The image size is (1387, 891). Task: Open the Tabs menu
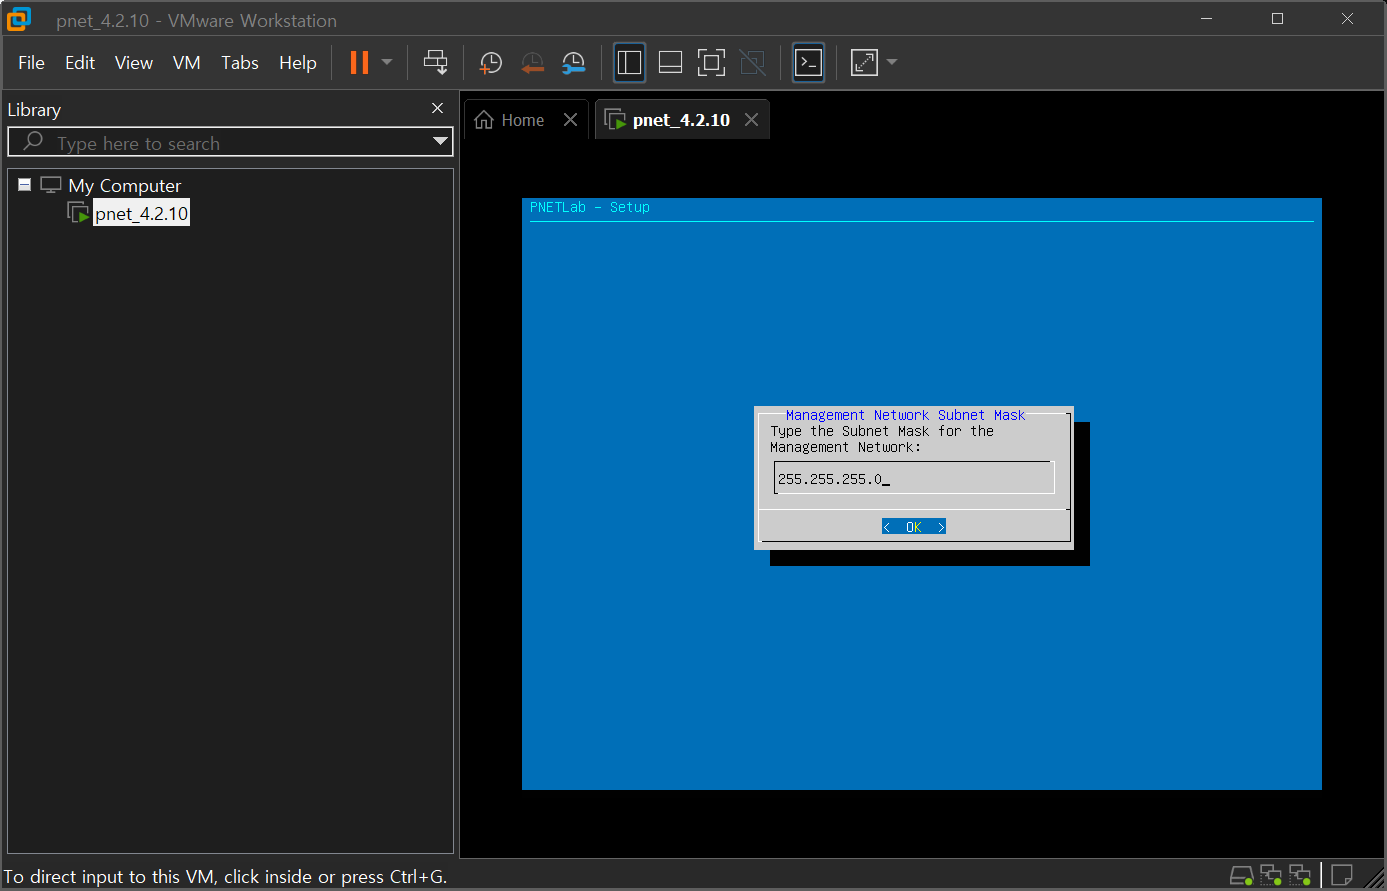[240, 62]
